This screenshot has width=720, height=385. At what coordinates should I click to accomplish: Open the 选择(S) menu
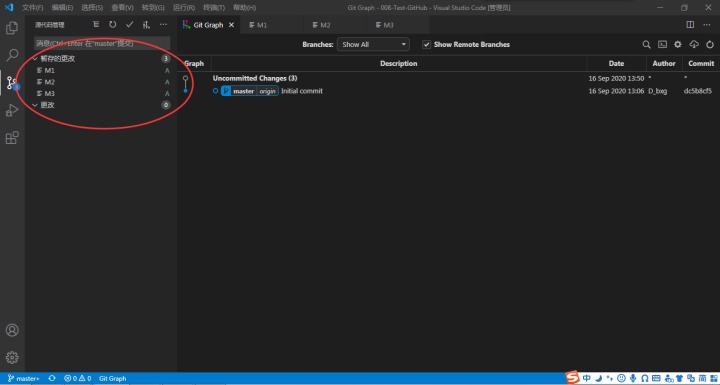pyautogui.click(x=92, y=8)
